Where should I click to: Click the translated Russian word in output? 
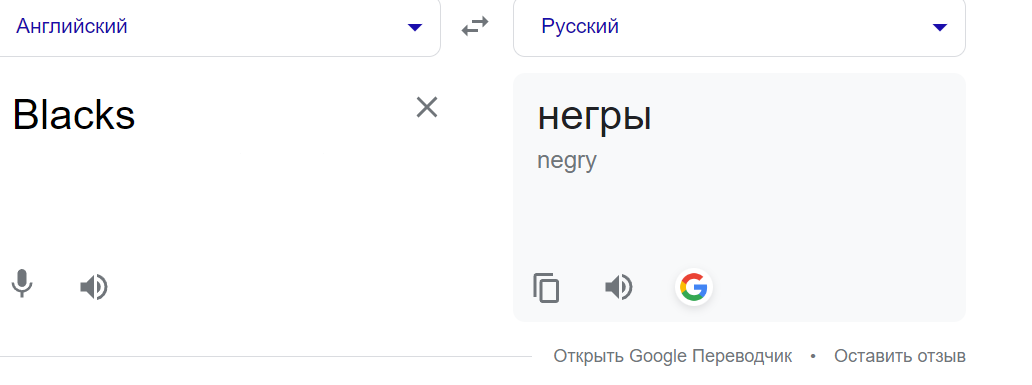(595, 117)
